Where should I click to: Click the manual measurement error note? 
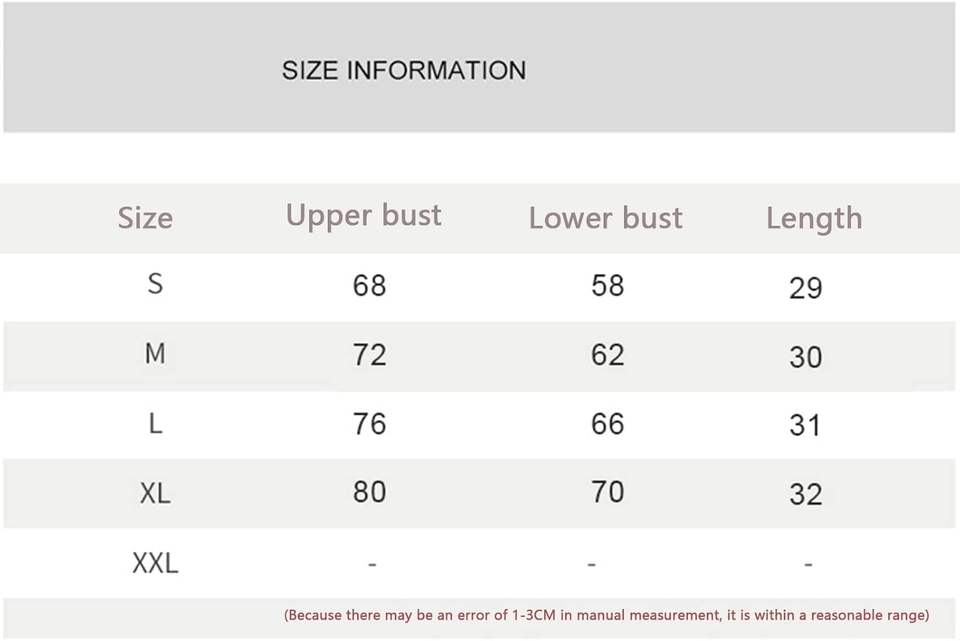[606, 615]
